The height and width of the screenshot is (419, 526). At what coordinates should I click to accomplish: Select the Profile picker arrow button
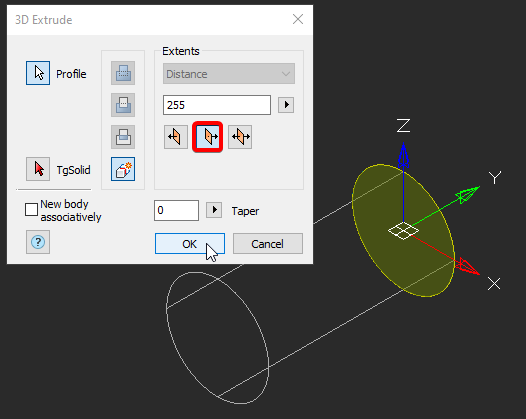click(x=38, y=73)
